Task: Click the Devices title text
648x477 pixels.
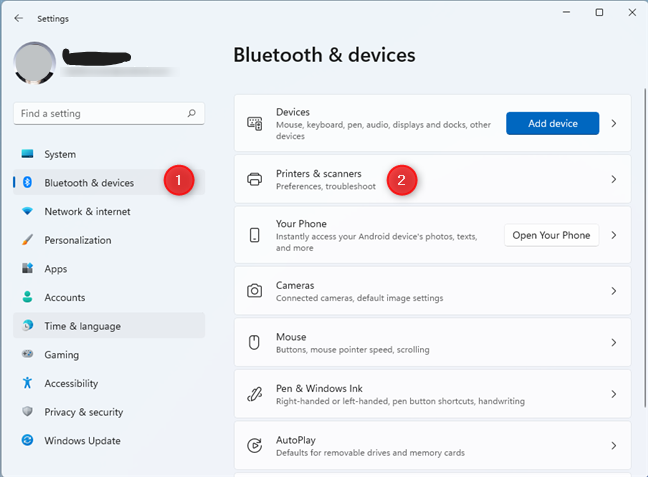Action: (x=293, y=112)
